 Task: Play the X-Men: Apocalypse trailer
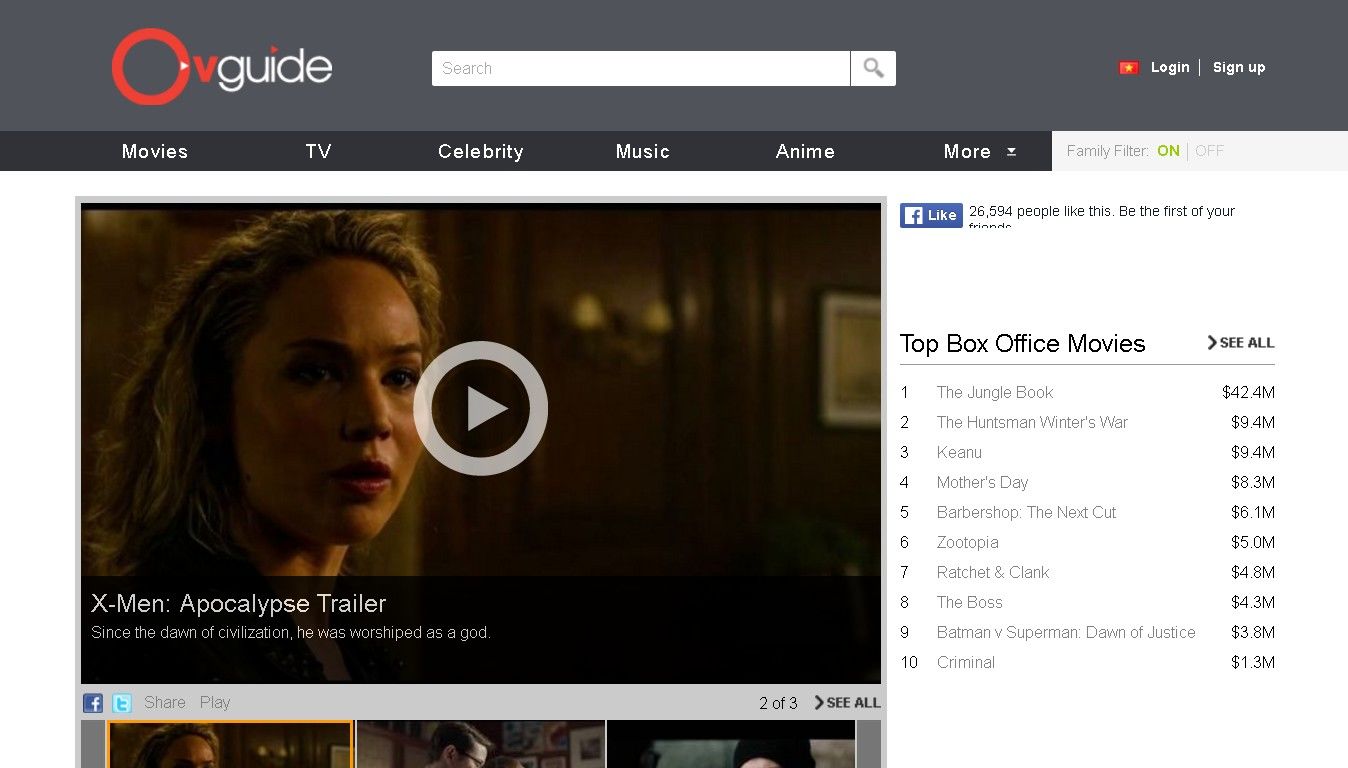pos(480,408)
